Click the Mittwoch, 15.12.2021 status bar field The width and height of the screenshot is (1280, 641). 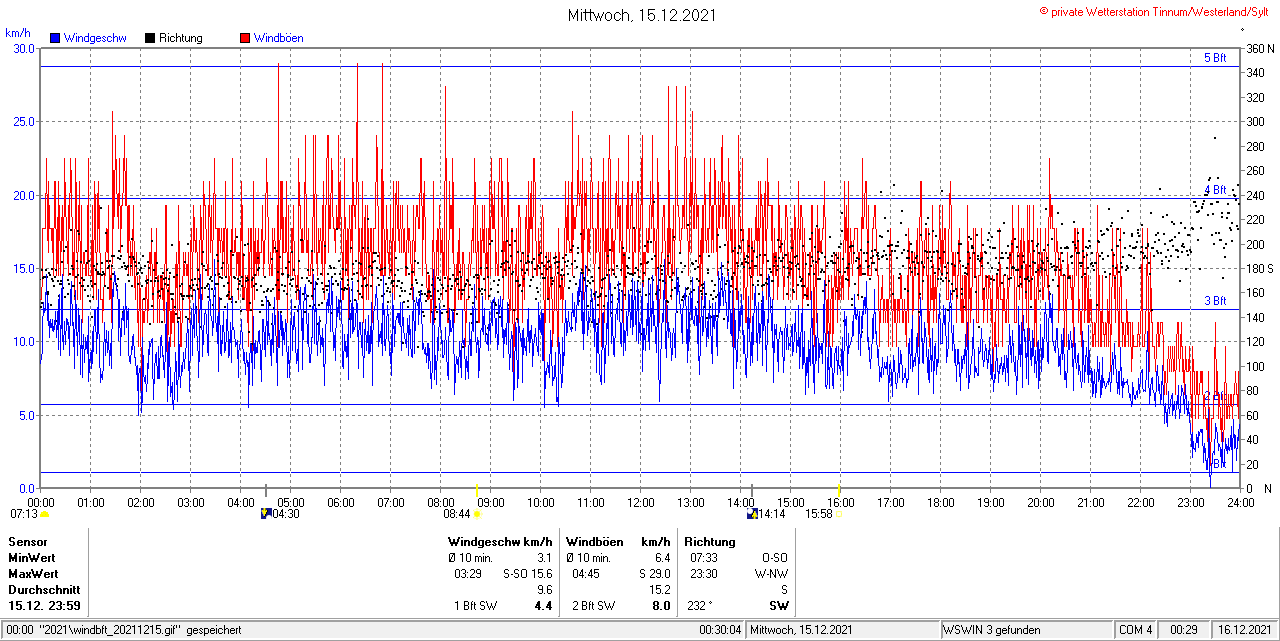pos(843,630)
